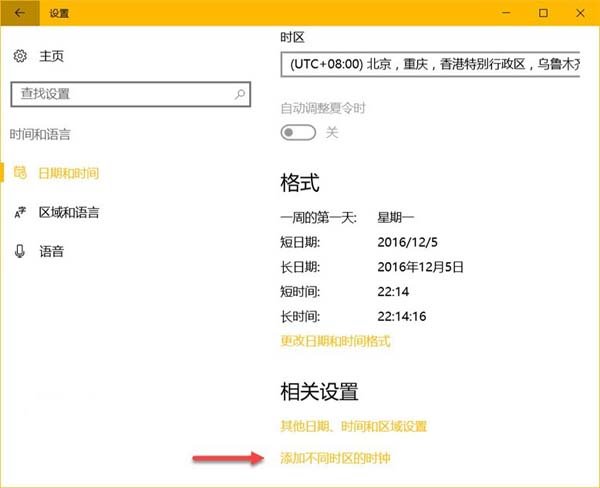Click the calendar clock icon for 日期和时间
The width and height of the screenshot is (600, 488).
20,173
